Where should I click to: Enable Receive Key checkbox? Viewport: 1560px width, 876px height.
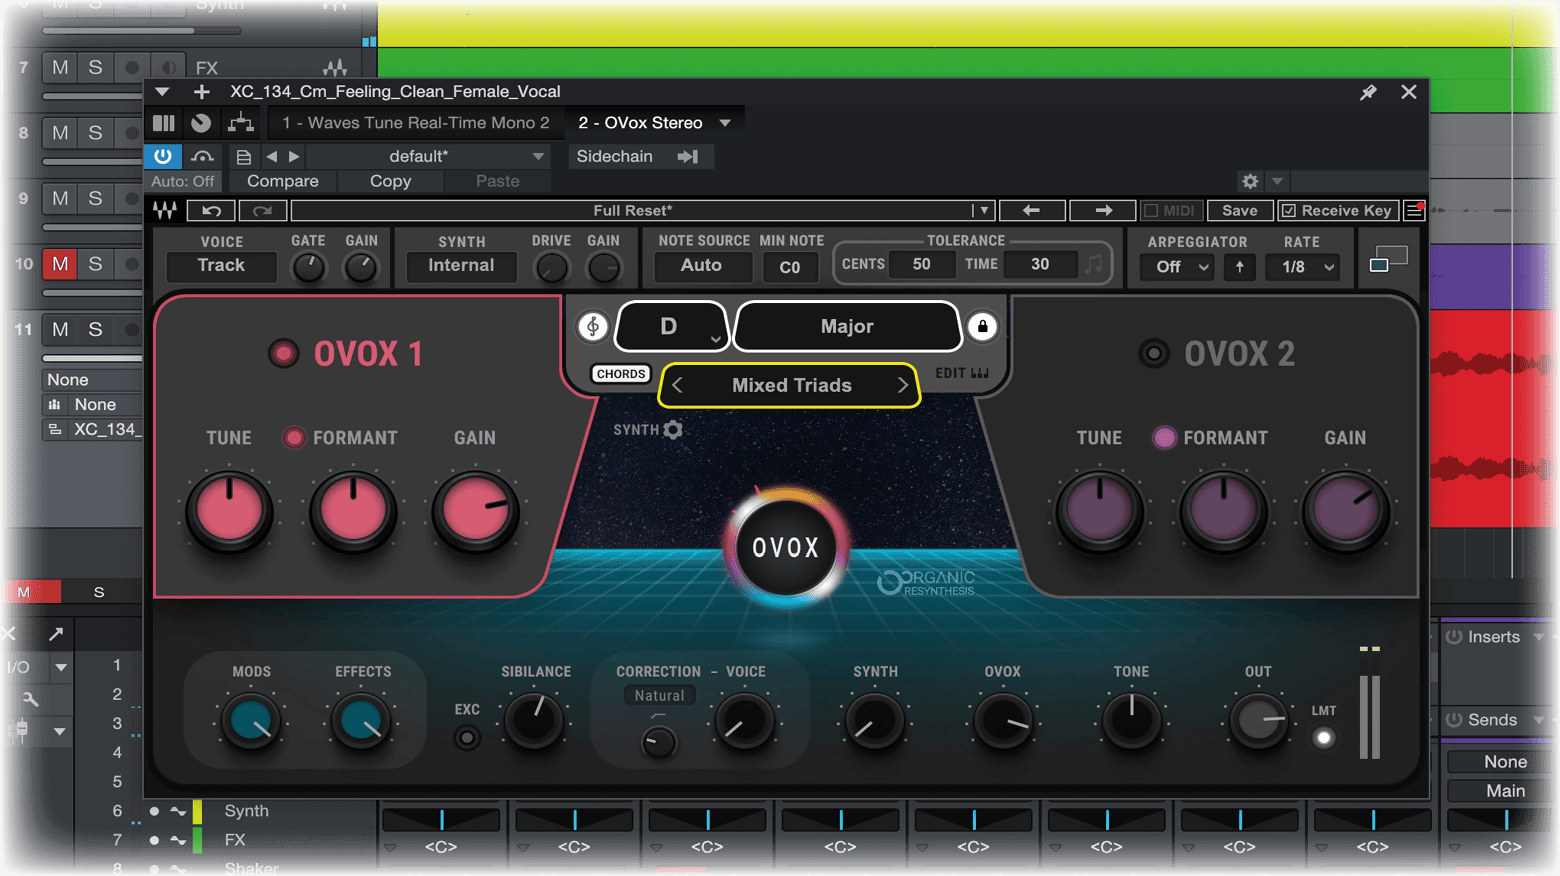click(x=1289, y=210)
